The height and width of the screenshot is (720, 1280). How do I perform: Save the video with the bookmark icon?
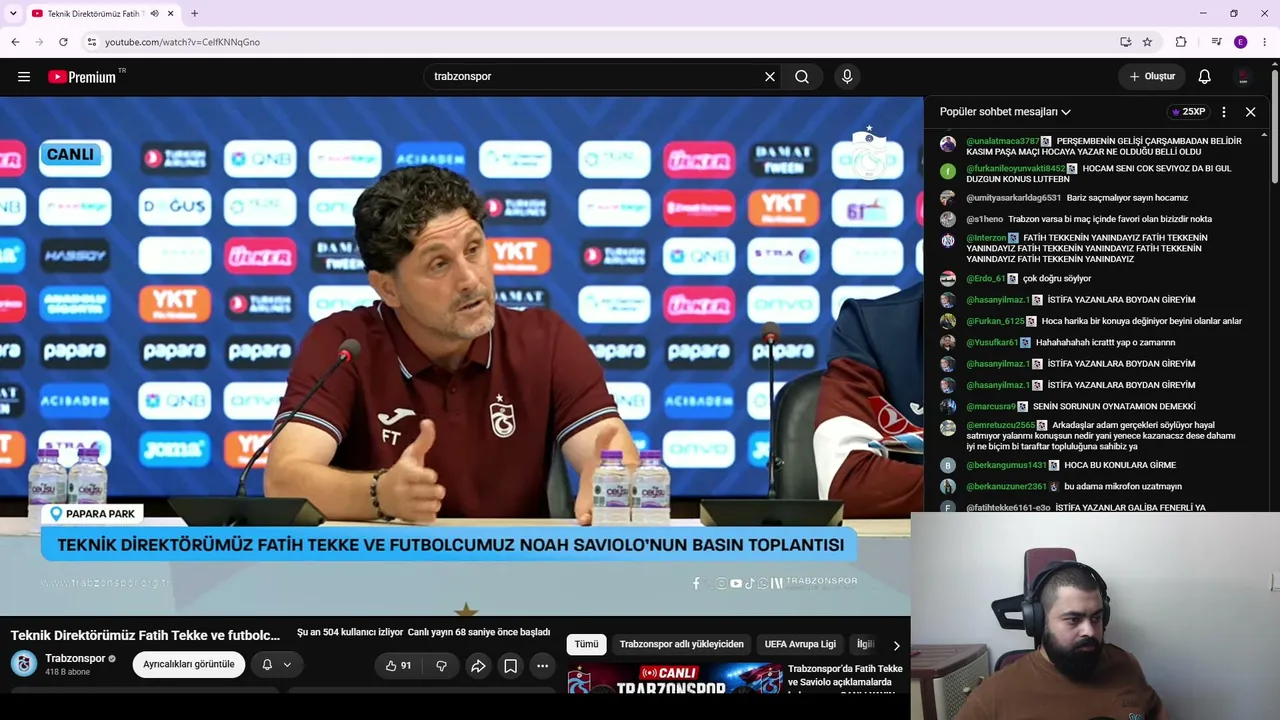510,665
